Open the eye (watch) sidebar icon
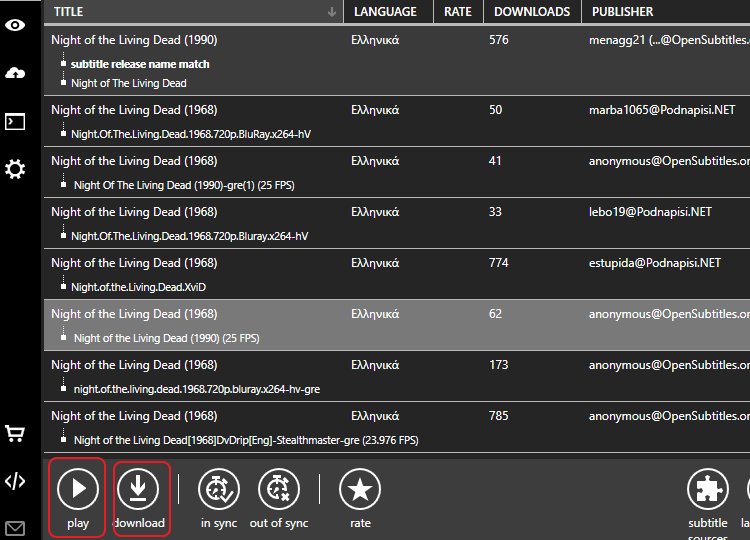This screenshot has width=750, height=540. (15, 25)
